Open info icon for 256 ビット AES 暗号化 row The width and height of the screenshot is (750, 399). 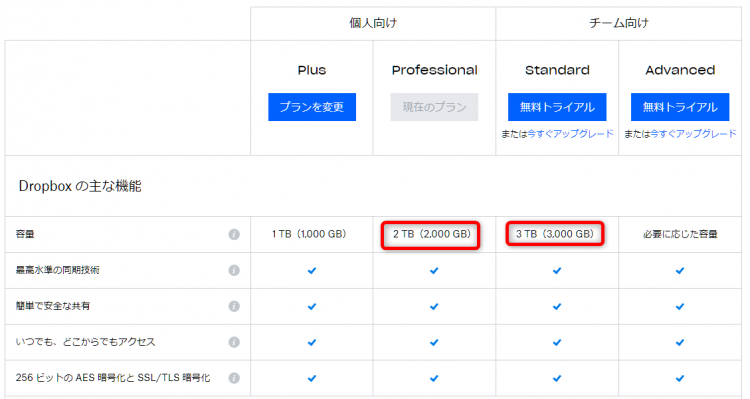click(234, 378)
